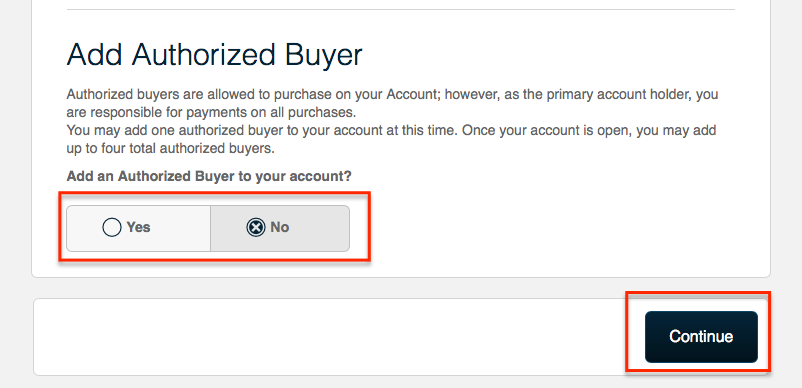The image size is (802, 388).
Task: Click the sentence 'You may add one authorized buyer'
Action: [x=262, y=130]
